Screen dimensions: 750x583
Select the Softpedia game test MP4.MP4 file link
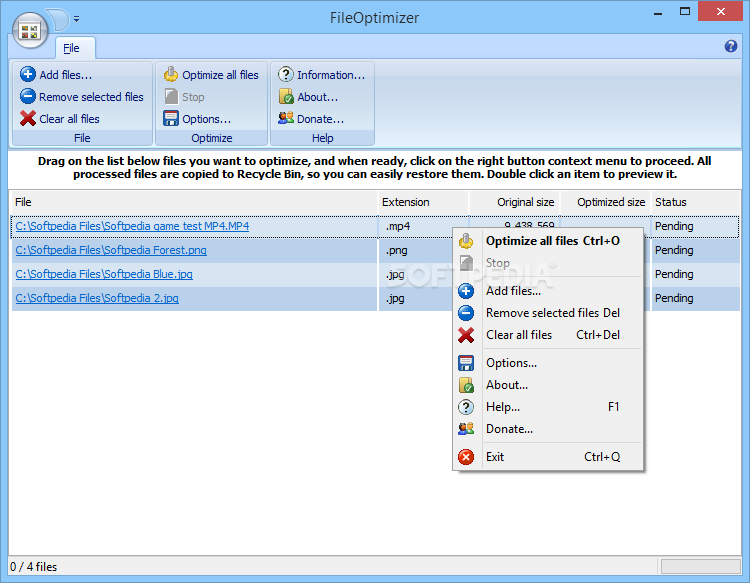(132, 226)
